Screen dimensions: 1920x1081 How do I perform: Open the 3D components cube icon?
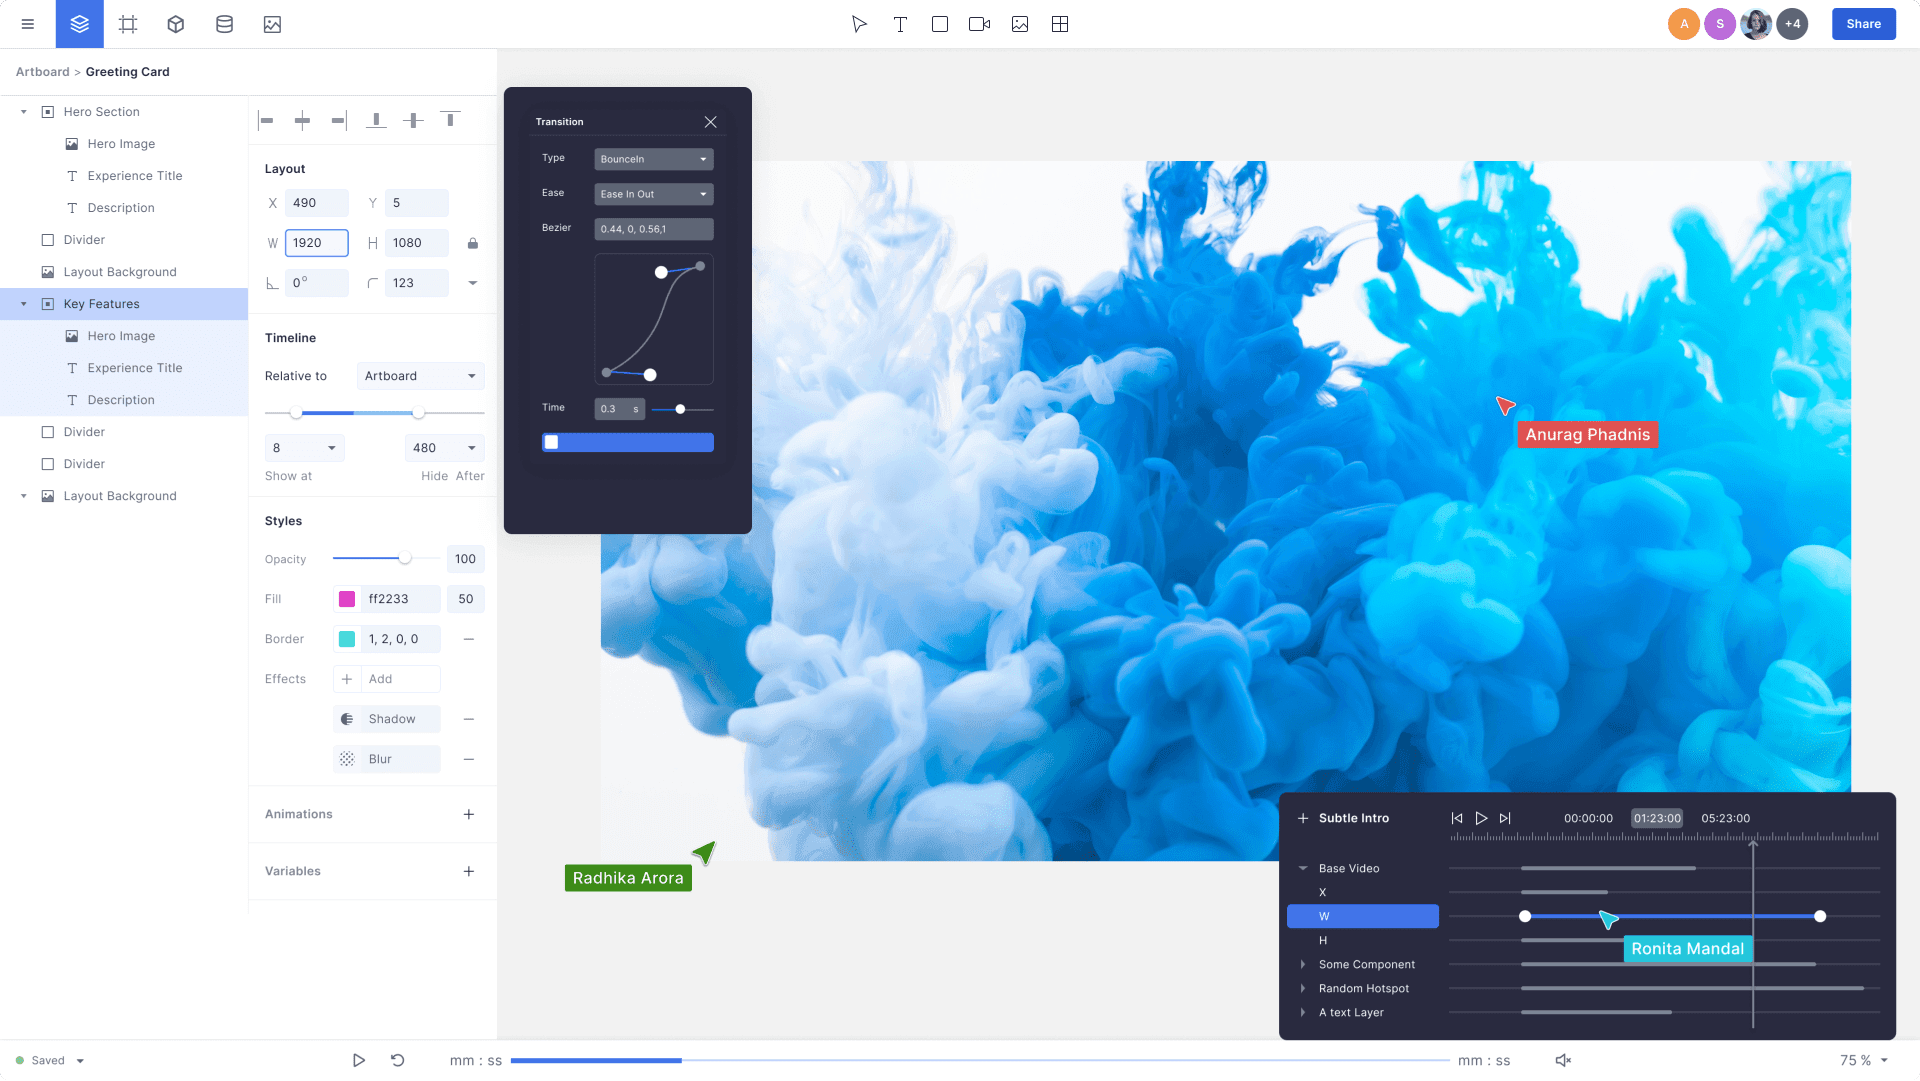pos(176,24)
